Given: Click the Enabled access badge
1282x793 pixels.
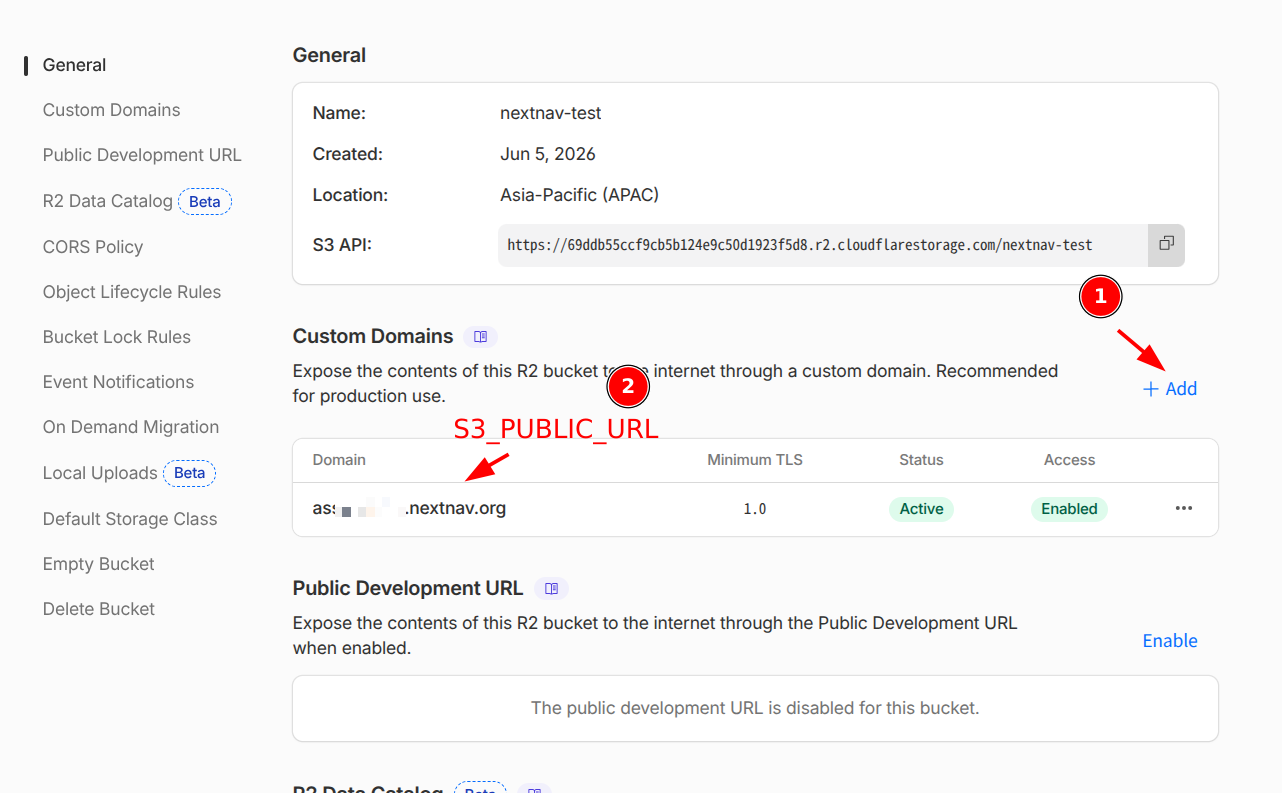Looking at the screenshot, I should click(1069, 508).
